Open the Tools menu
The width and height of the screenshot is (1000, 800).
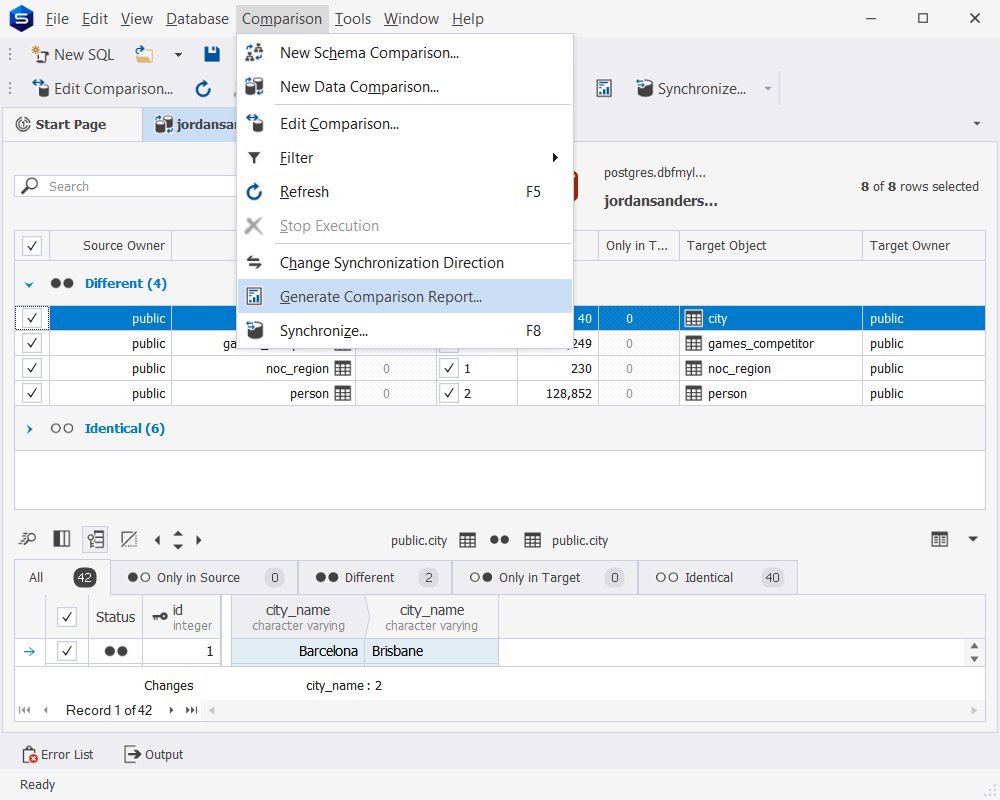353,19
